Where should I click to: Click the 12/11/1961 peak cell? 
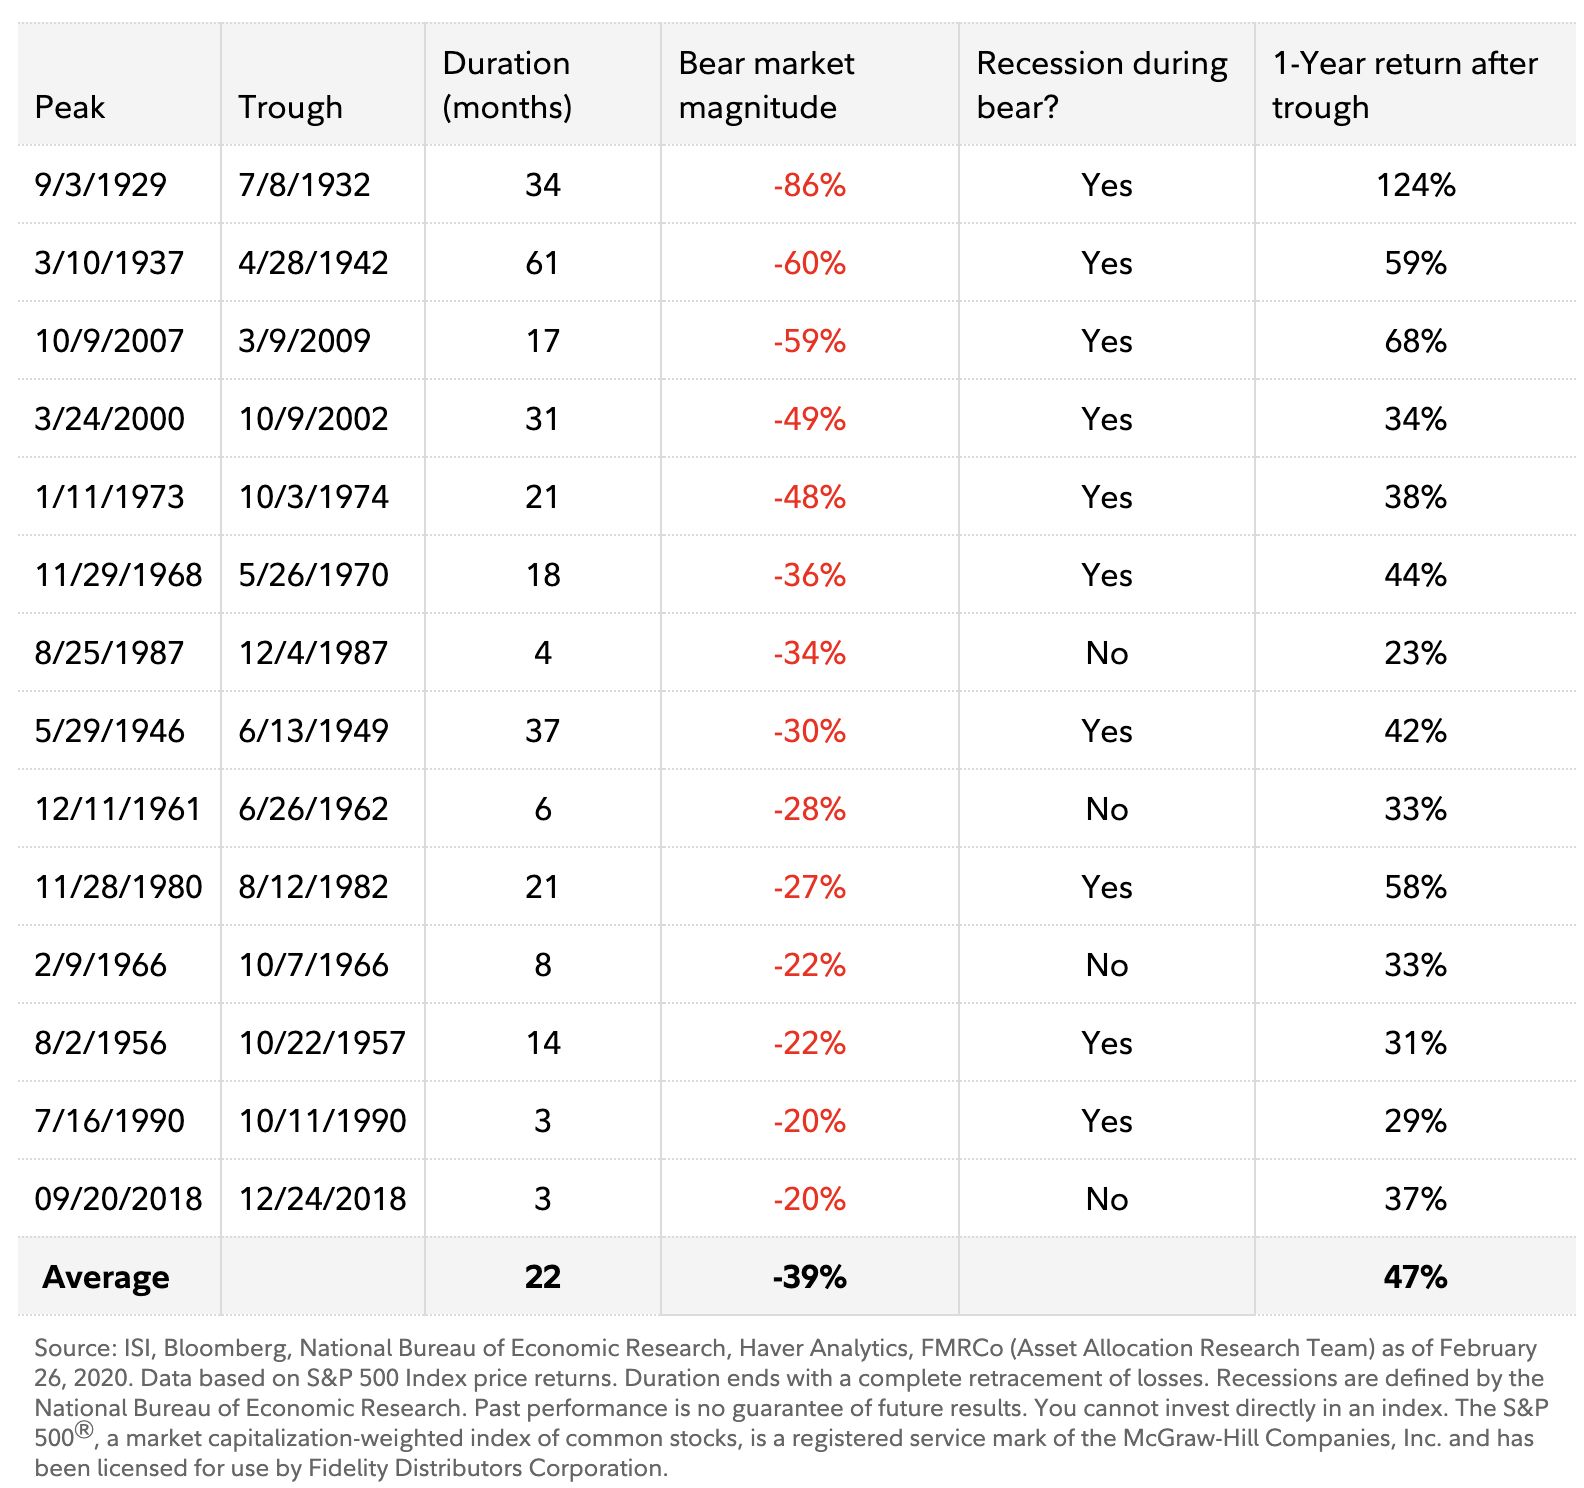point(118,809)
